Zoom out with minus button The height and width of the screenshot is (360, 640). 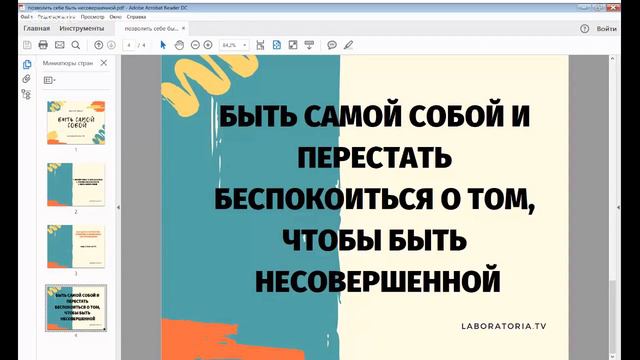(x=195, y=45)
